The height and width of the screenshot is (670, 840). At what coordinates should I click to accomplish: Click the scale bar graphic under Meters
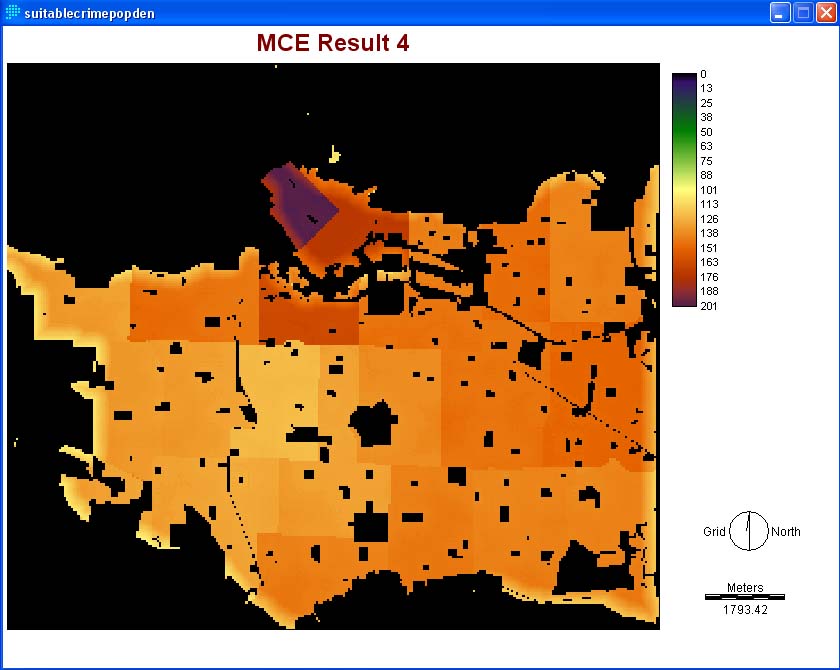(744, 596)
